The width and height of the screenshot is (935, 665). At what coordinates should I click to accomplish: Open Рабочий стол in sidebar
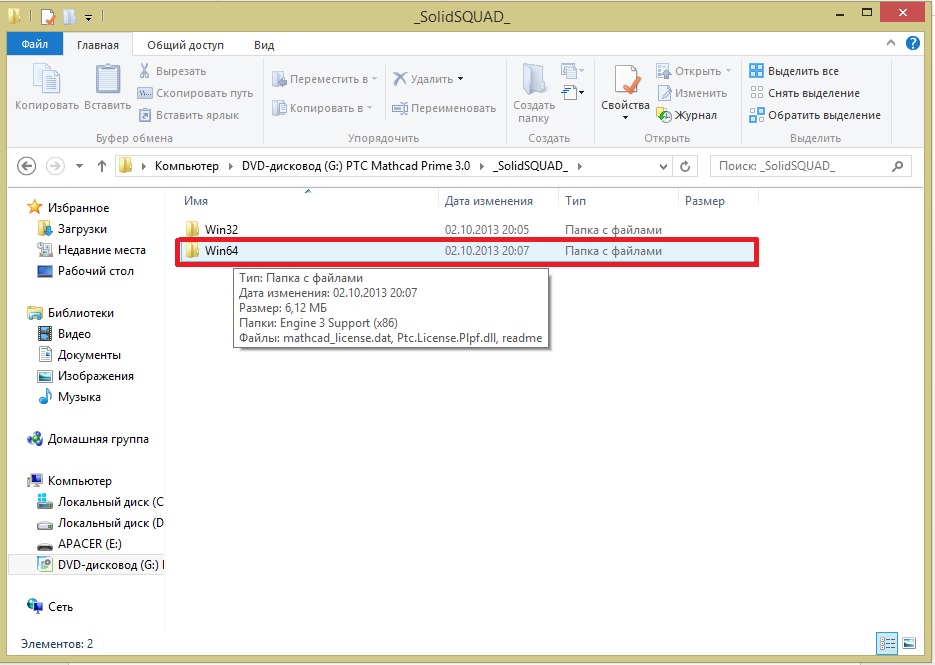[95, 271]
